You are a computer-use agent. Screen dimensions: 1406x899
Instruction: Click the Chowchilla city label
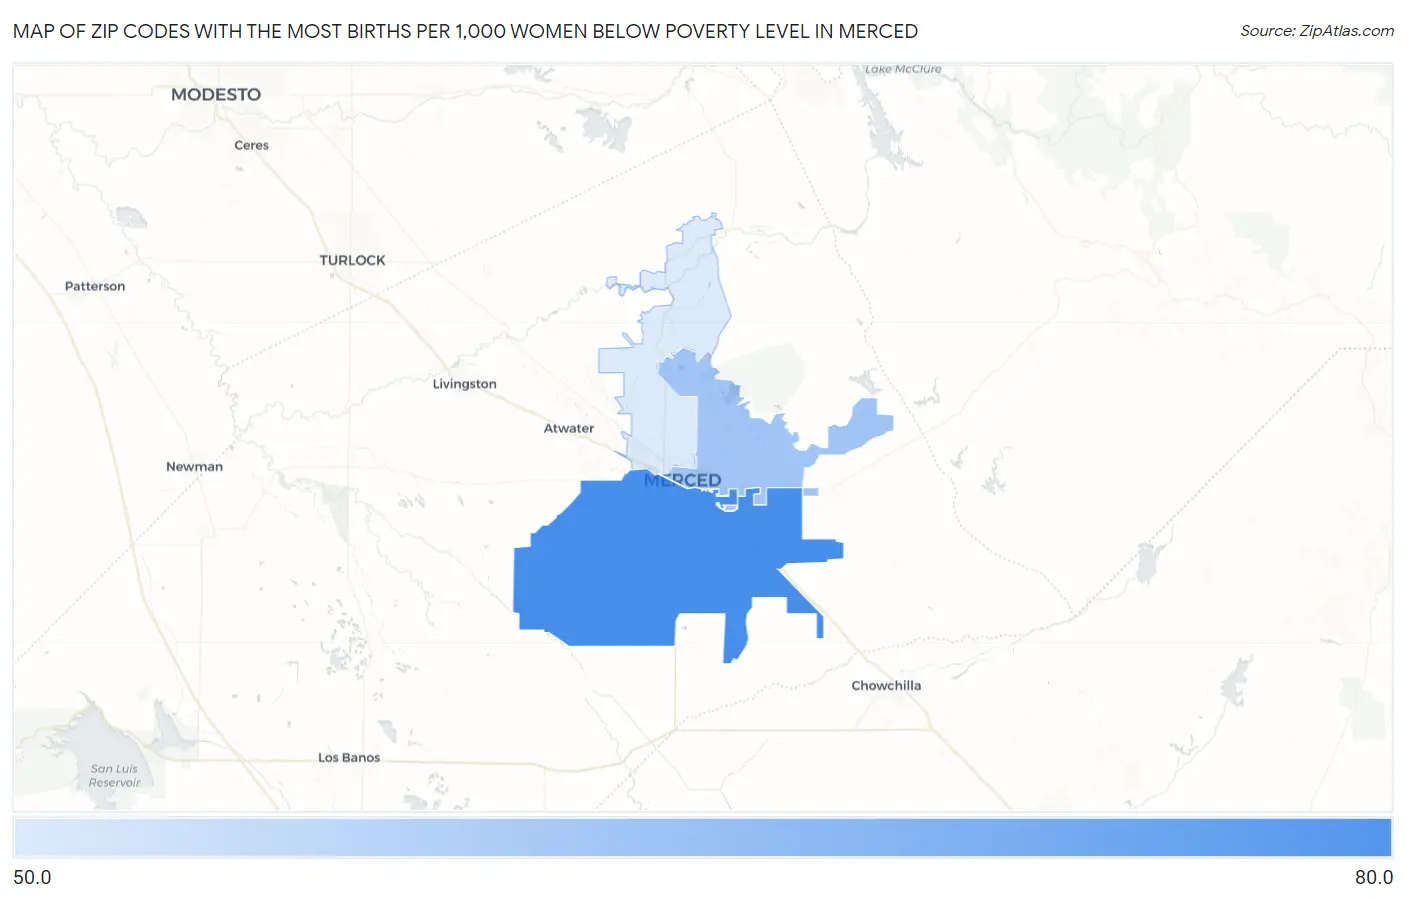886,685
